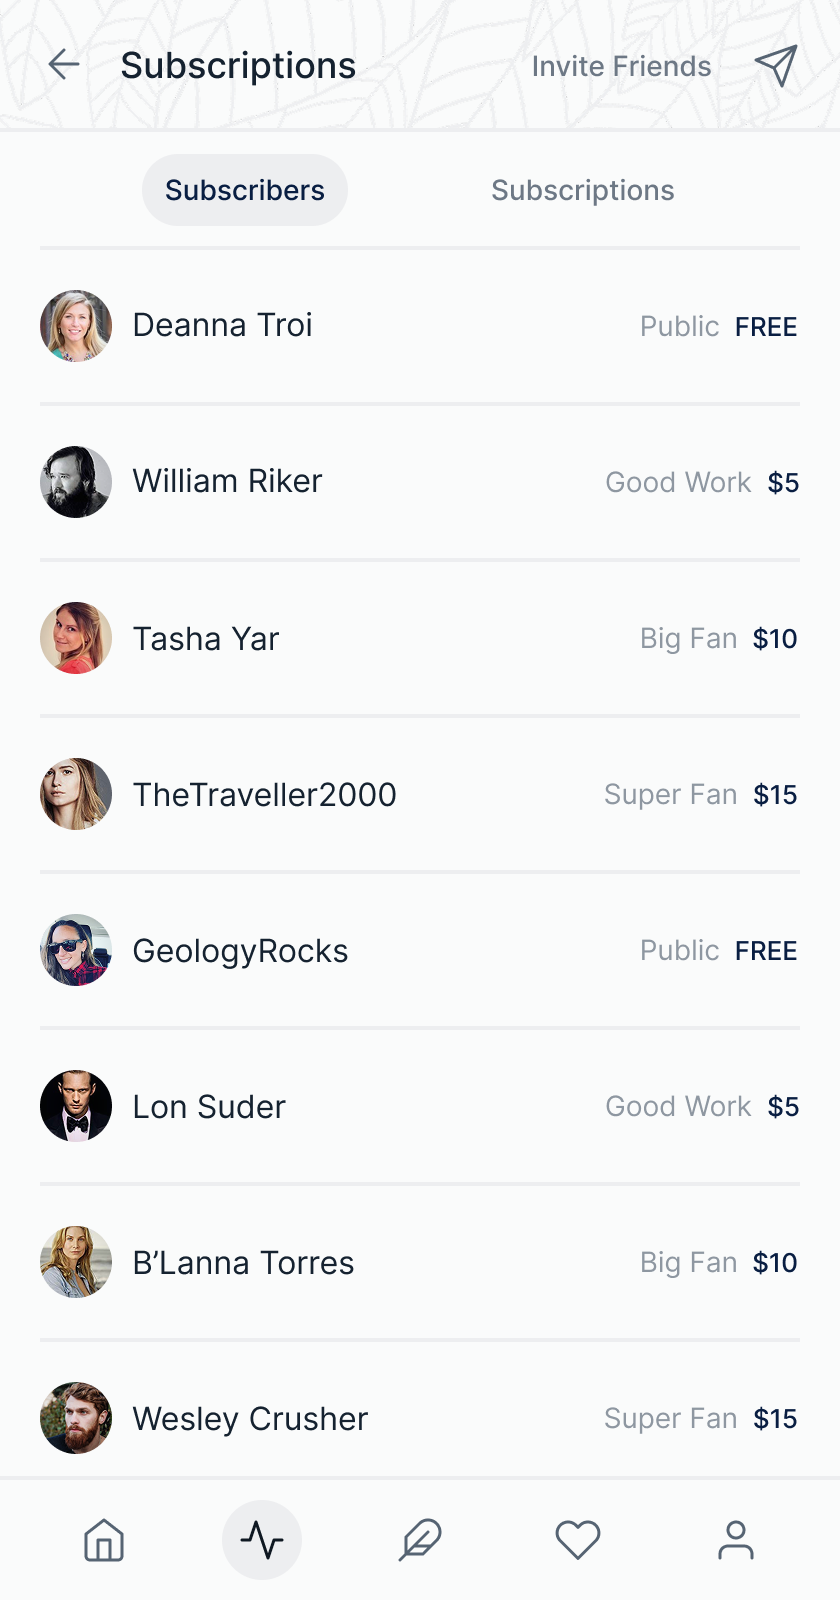Tap the paper plane send icon

[x=775, y=66]
